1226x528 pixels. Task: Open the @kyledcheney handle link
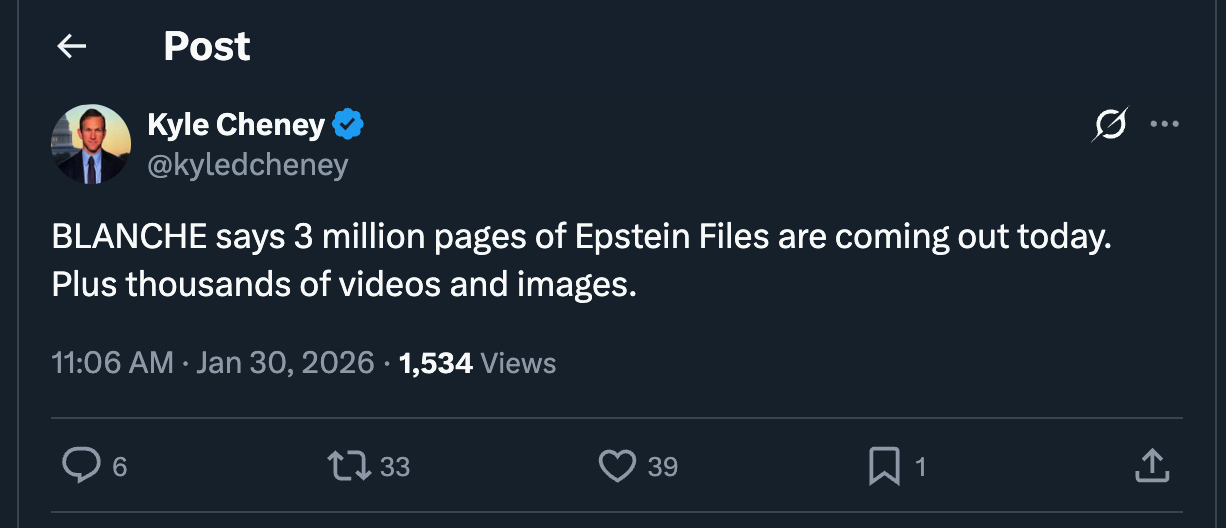[247, 164]
